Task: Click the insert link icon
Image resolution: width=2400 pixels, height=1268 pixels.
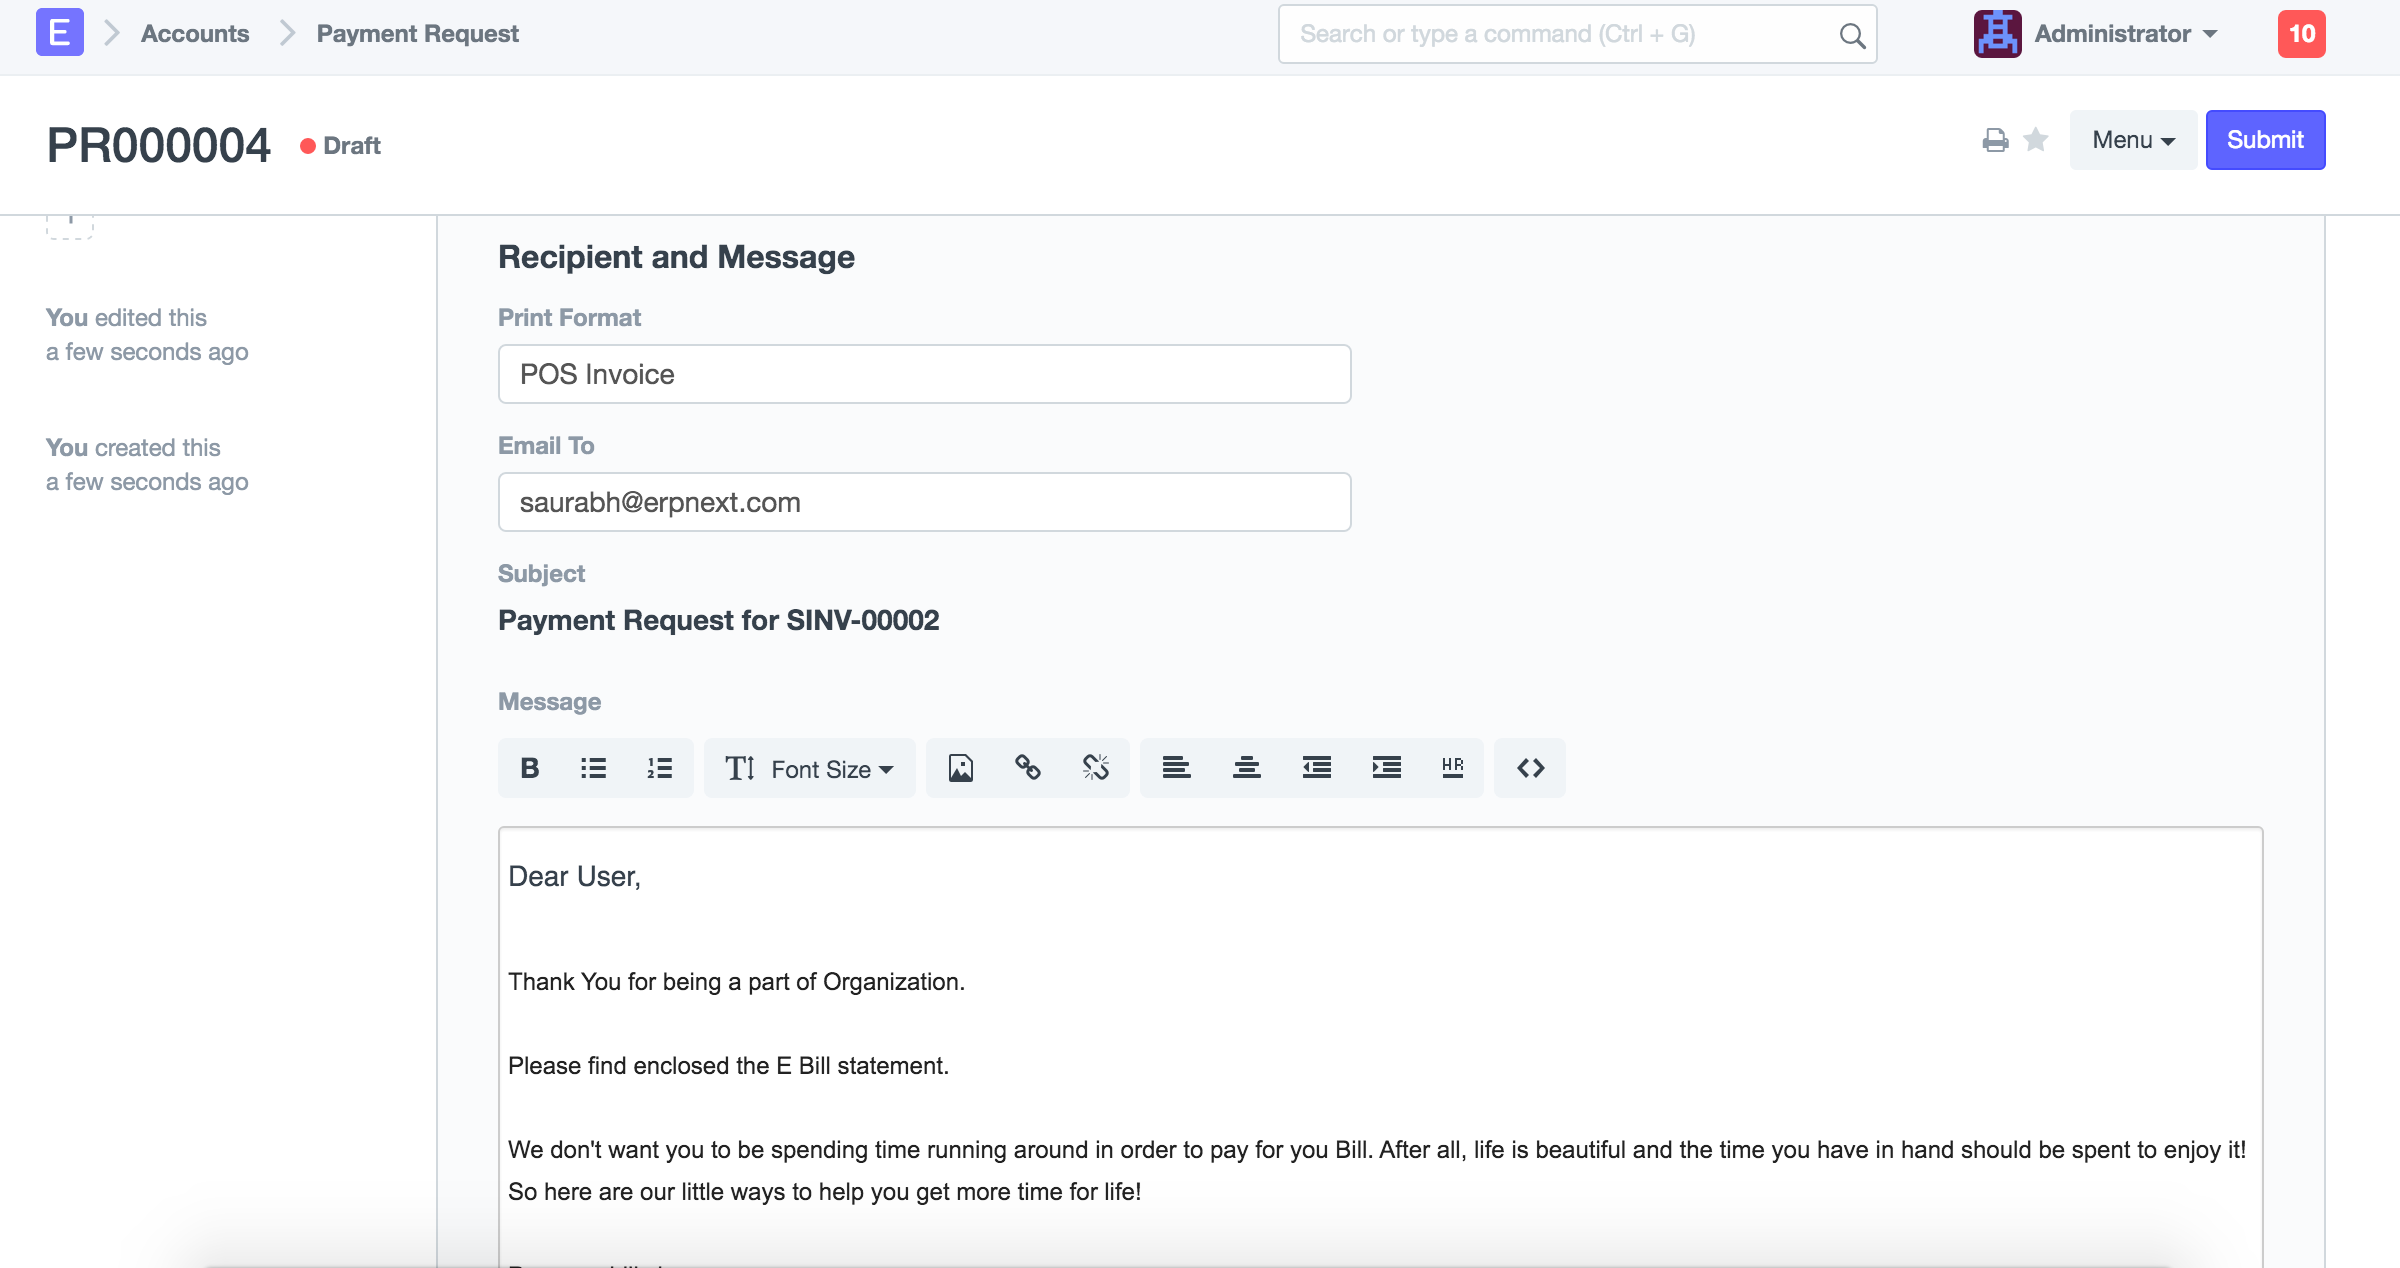Action: click(1027, 768)
